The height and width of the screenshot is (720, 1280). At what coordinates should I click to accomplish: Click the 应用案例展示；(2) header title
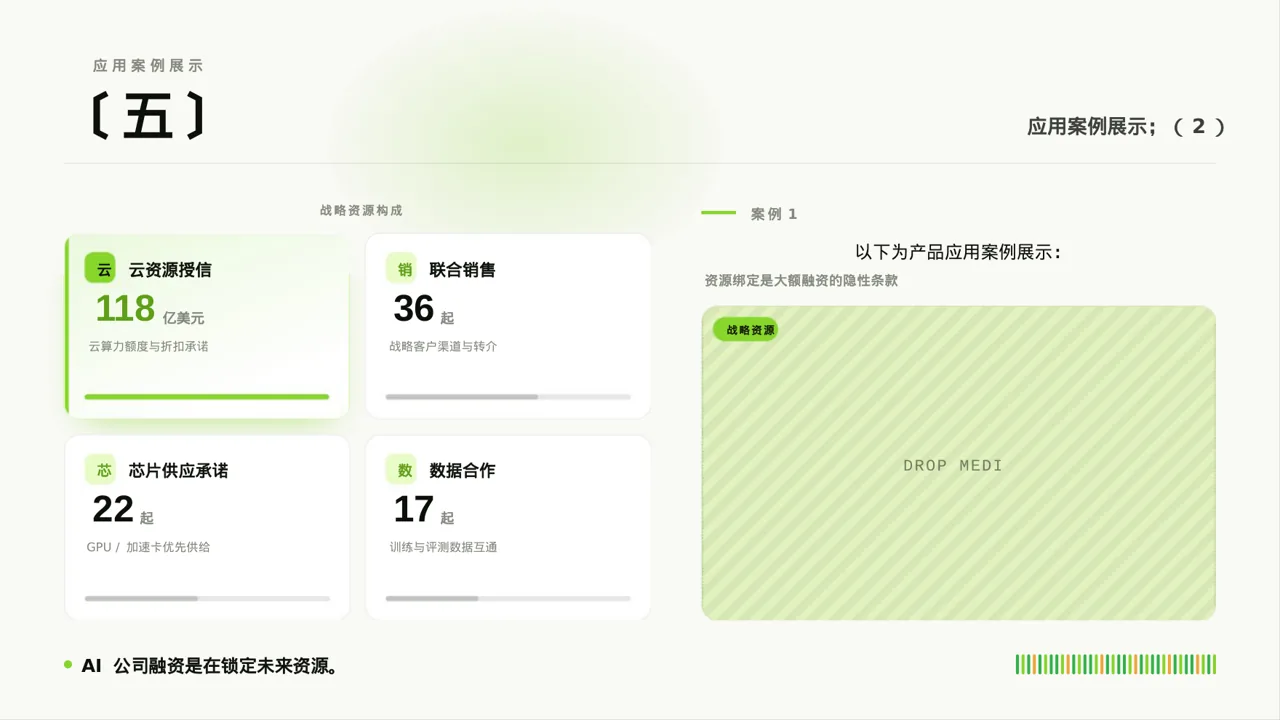click(x=1126, y=127)
